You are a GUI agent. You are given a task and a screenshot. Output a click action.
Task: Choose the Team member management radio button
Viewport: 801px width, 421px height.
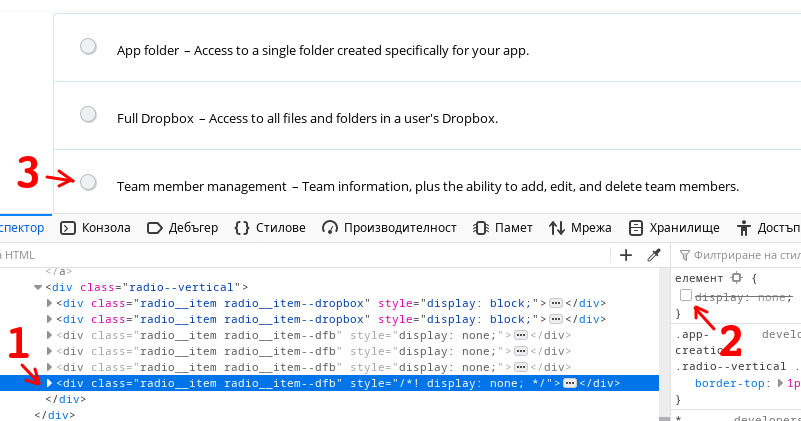[x=88, y=182]
